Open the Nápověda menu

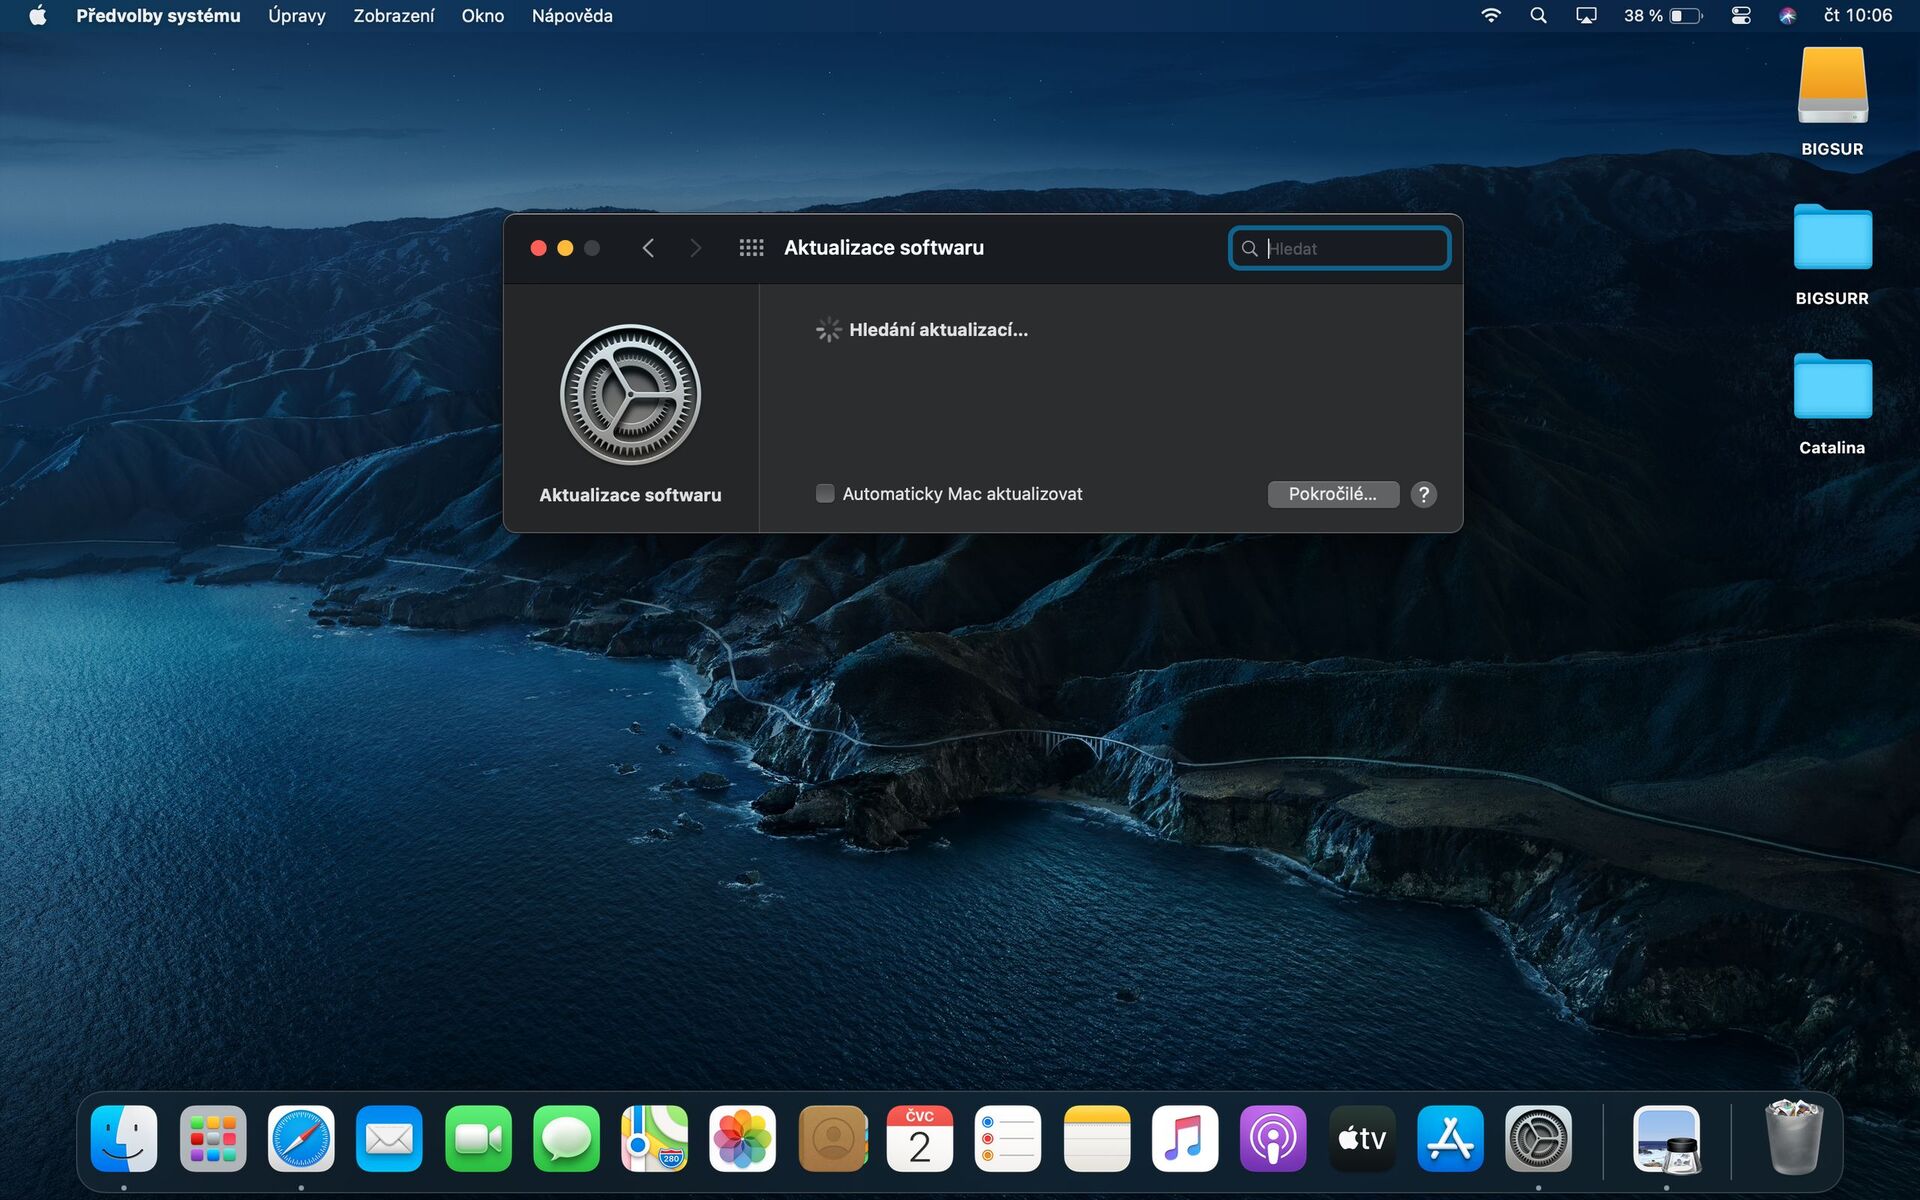[570, 15]
